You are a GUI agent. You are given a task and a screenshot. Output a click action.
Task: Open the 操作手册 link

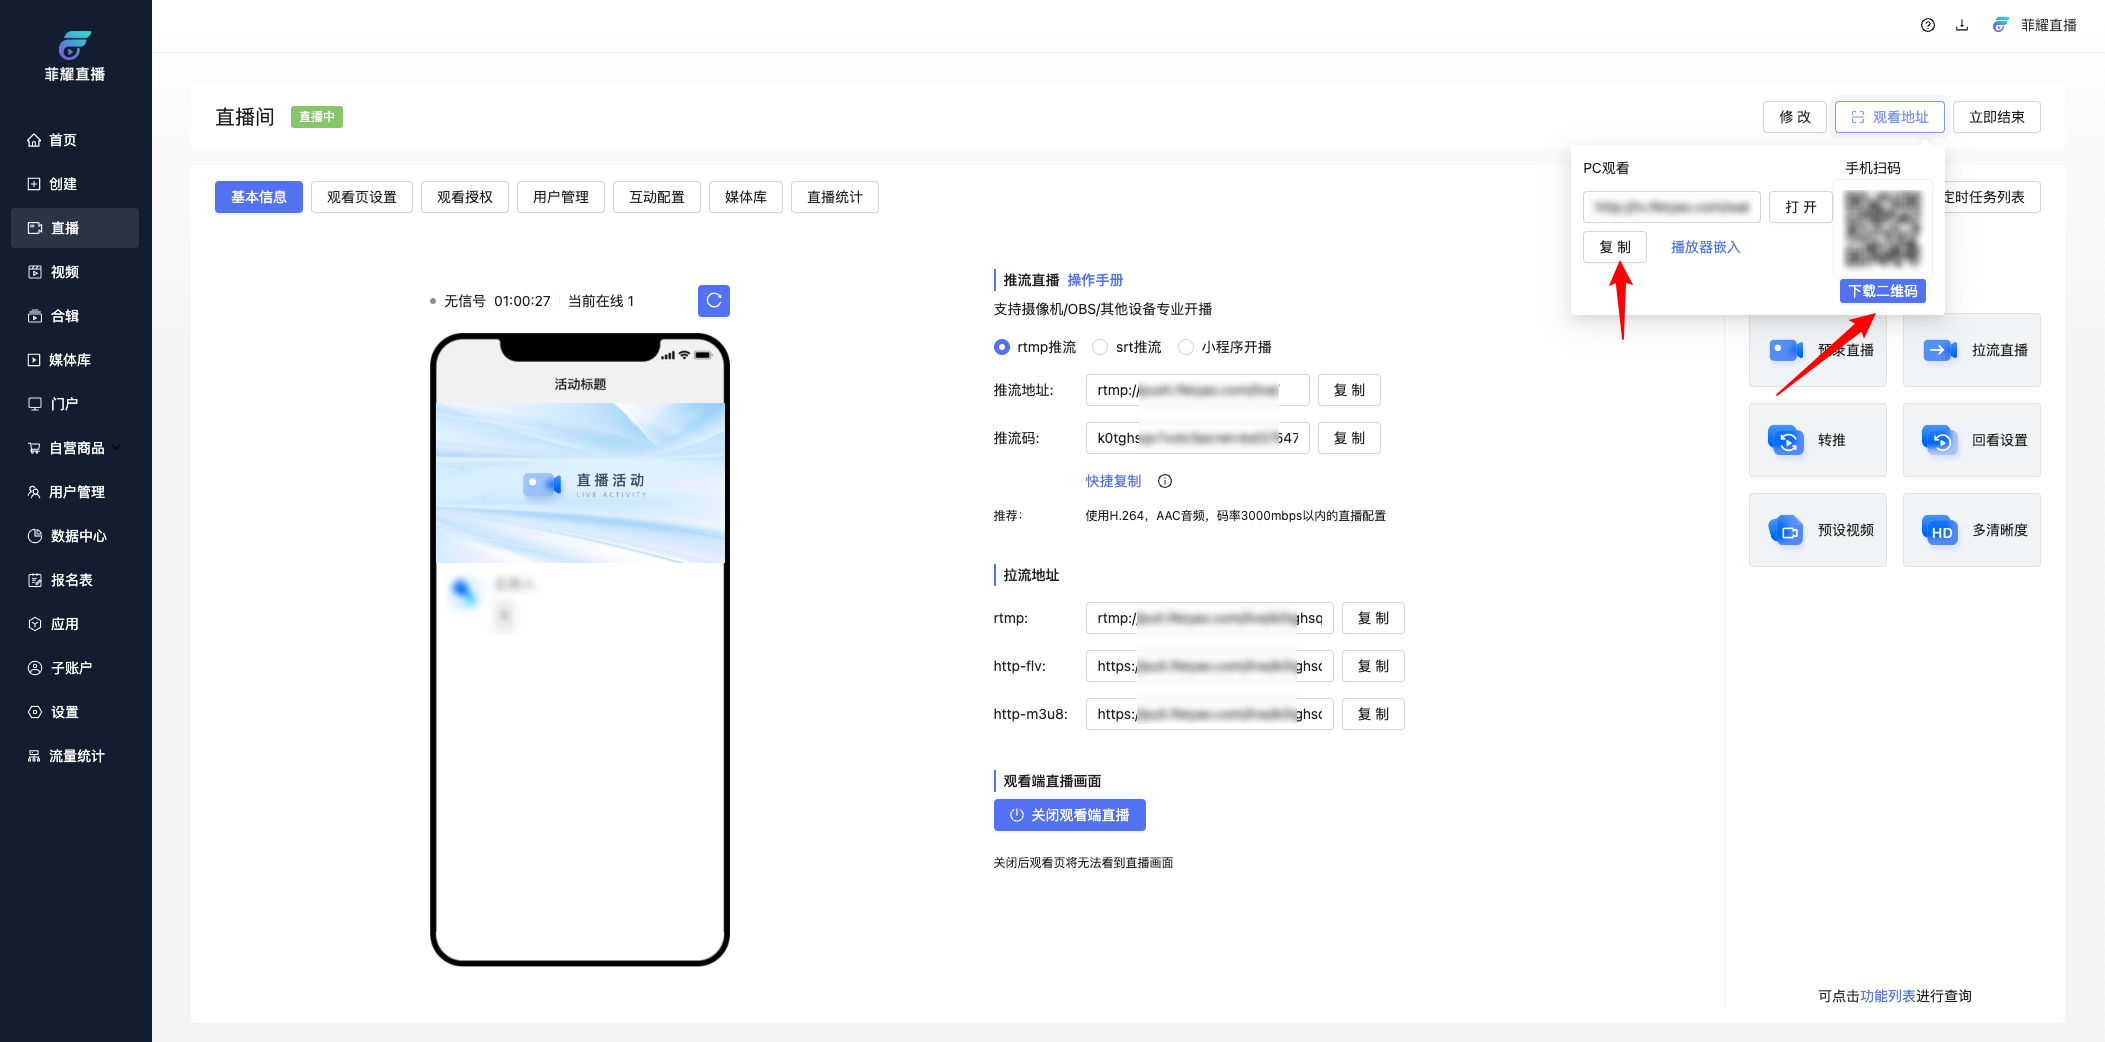click(1095, 280)
